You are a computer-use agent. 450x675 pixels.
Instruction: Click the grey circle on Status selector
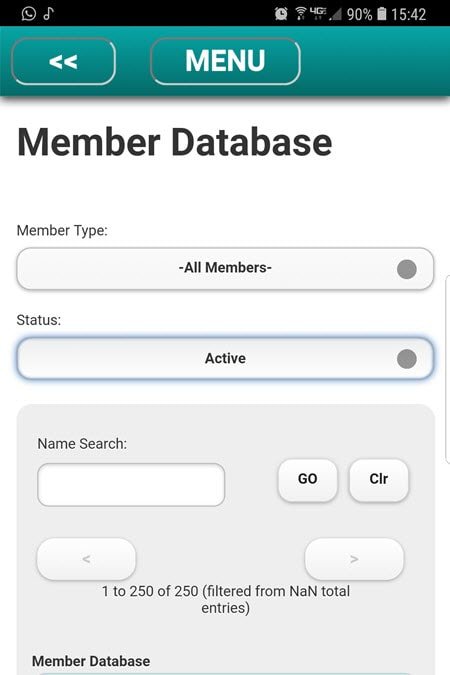point(407,359)
